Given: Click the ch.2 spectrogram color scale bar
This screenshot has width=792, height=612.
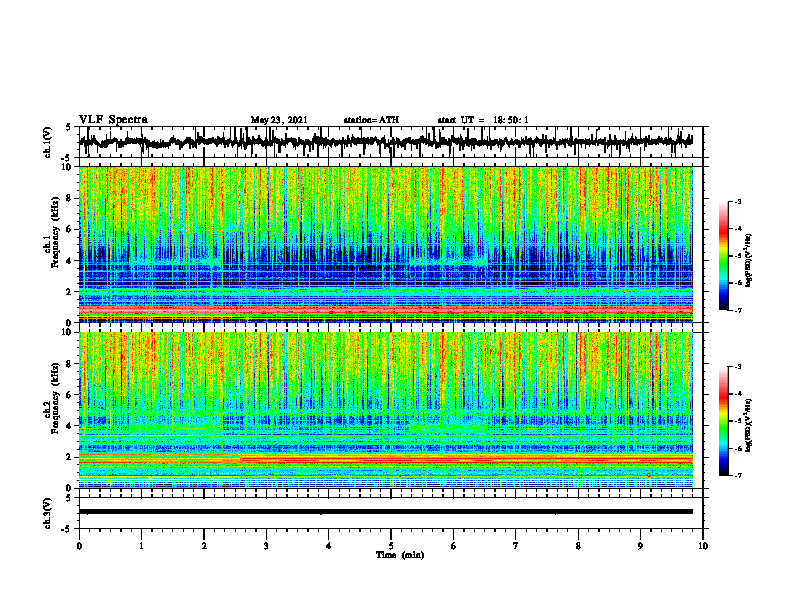Looking at the screenshot, I should pyautogui.click(x=724, y=421).
